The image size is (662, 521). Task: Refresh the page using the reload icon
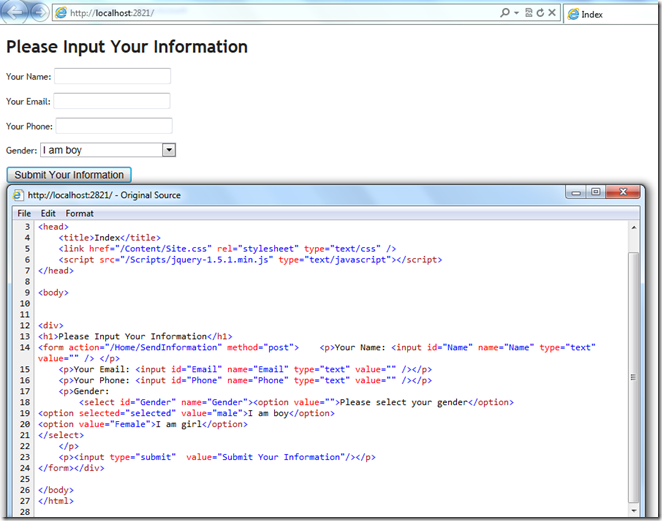coord(540,13)
